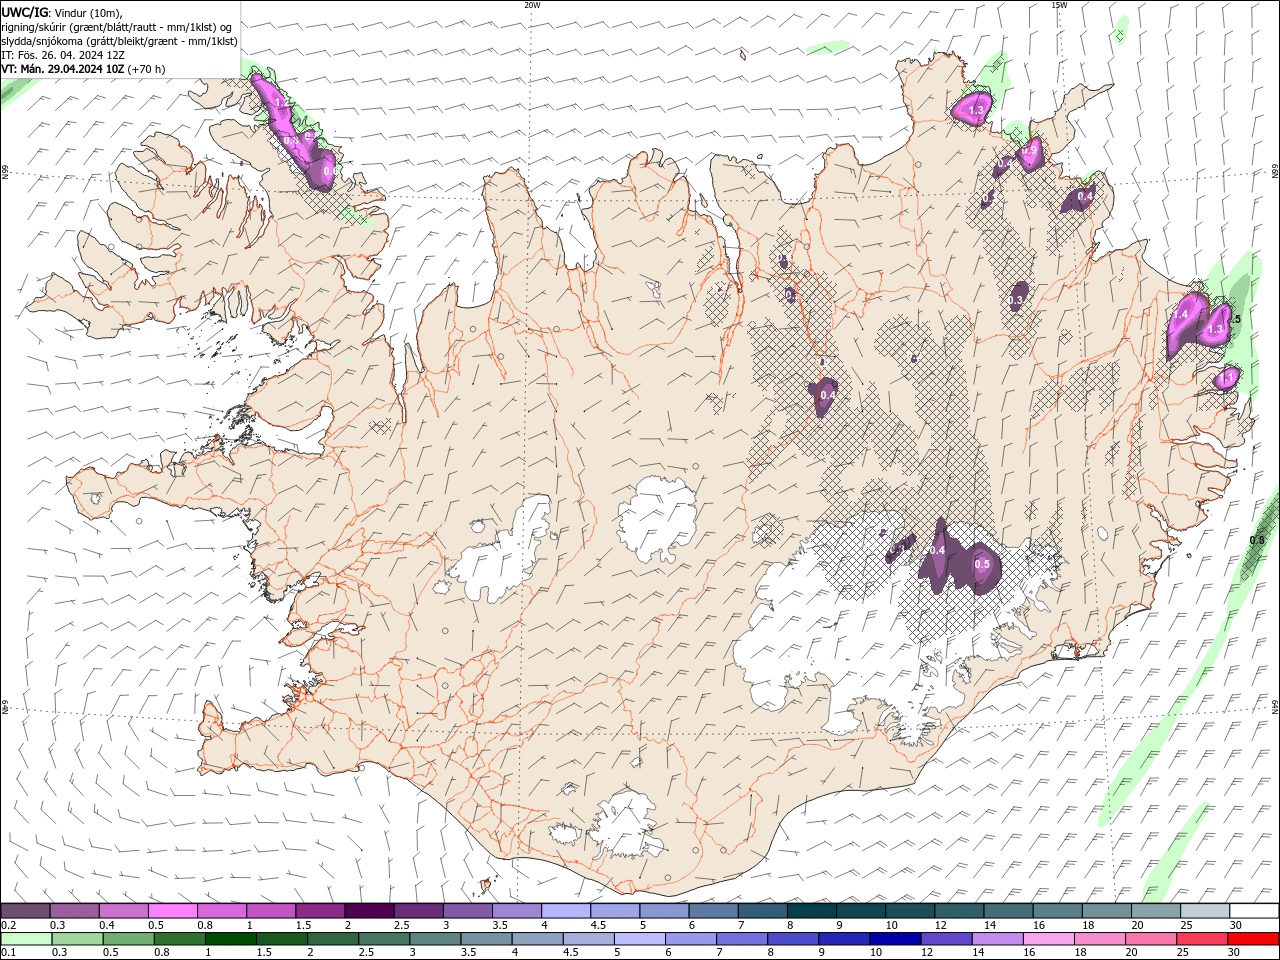Click the Langjökull glacier west of center

[505, 550]
